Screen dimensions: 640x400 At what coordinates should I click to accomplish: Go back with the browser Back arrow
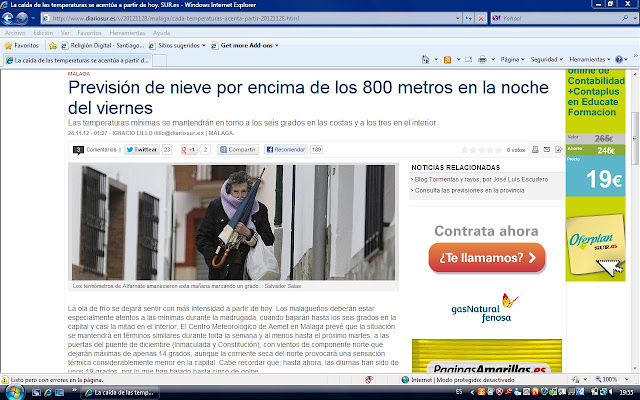(7, 18)
